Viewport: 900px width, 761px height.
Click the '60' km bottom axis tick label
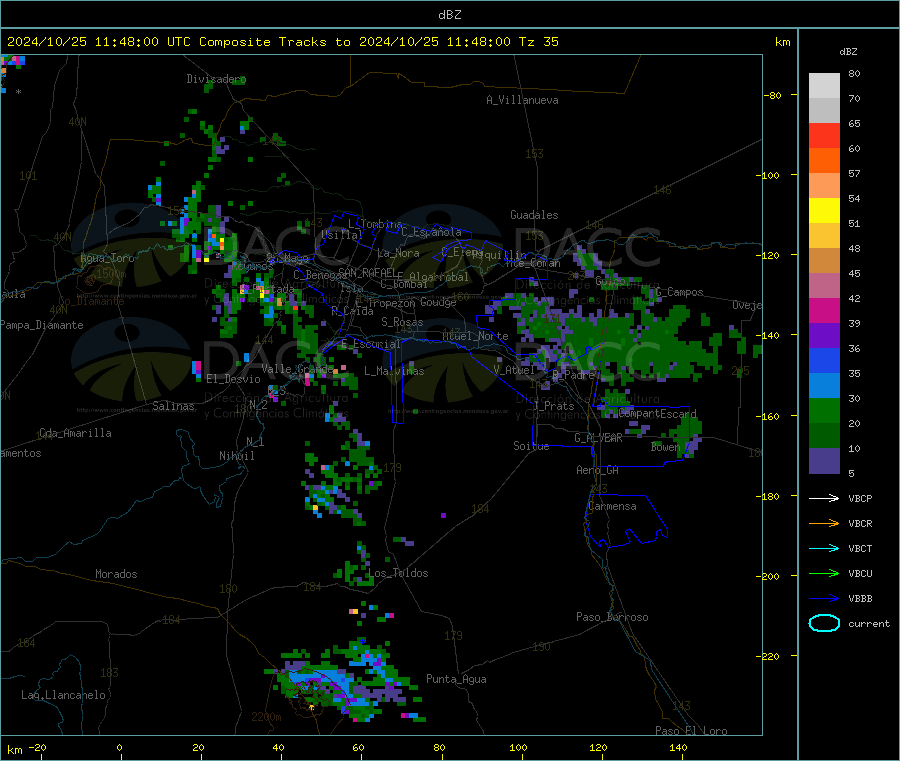click(x=358, y=747)
